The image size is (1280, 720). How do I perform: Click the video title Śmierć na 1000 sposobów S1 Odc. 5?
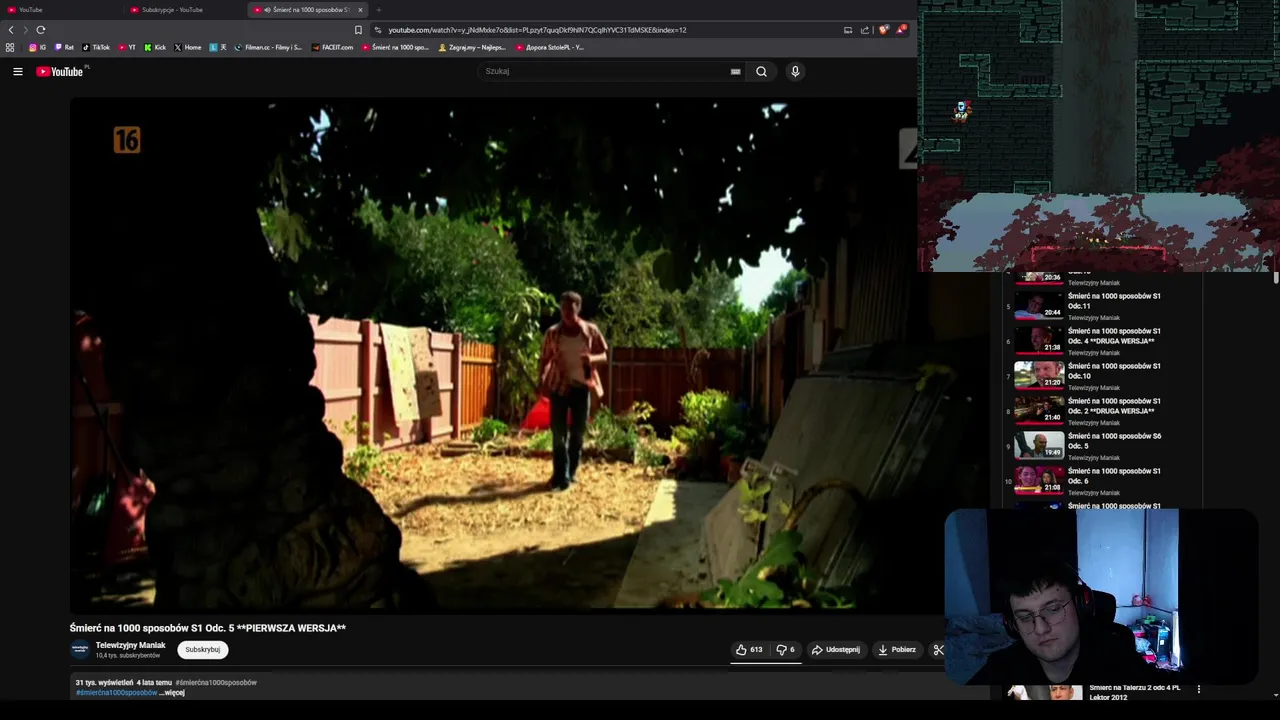[x=208, y=628]
